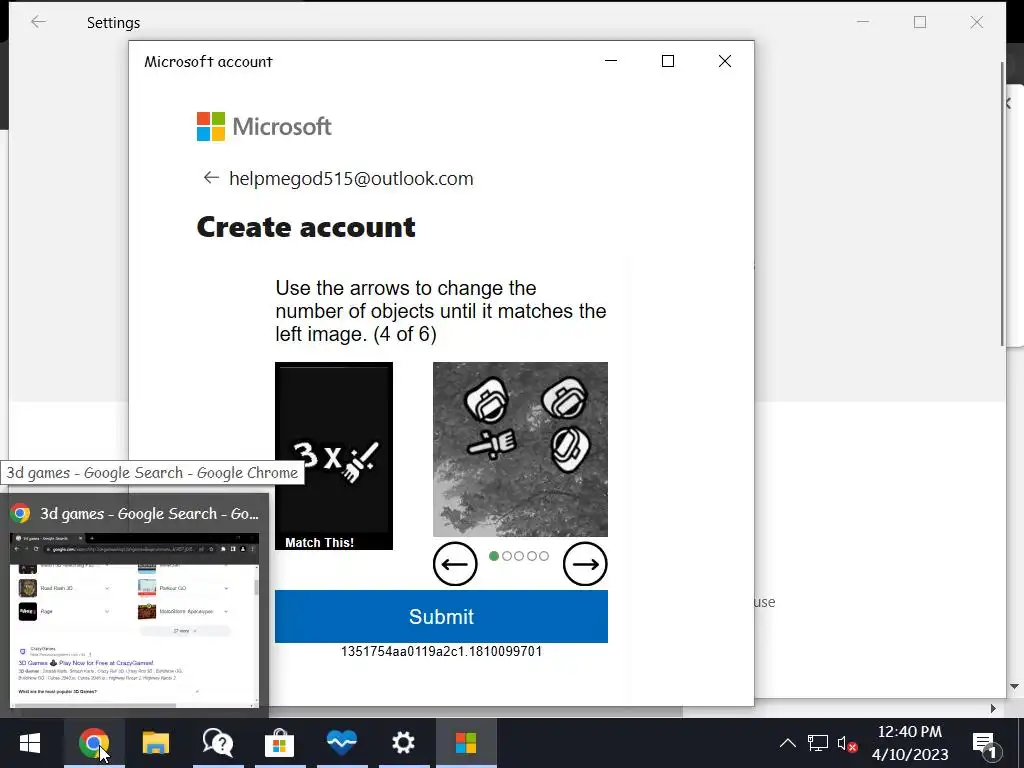The width and height of the screenshot is (1024, 768).
Task: Open the Windows Start menu
Action: (x=29, y=743)
